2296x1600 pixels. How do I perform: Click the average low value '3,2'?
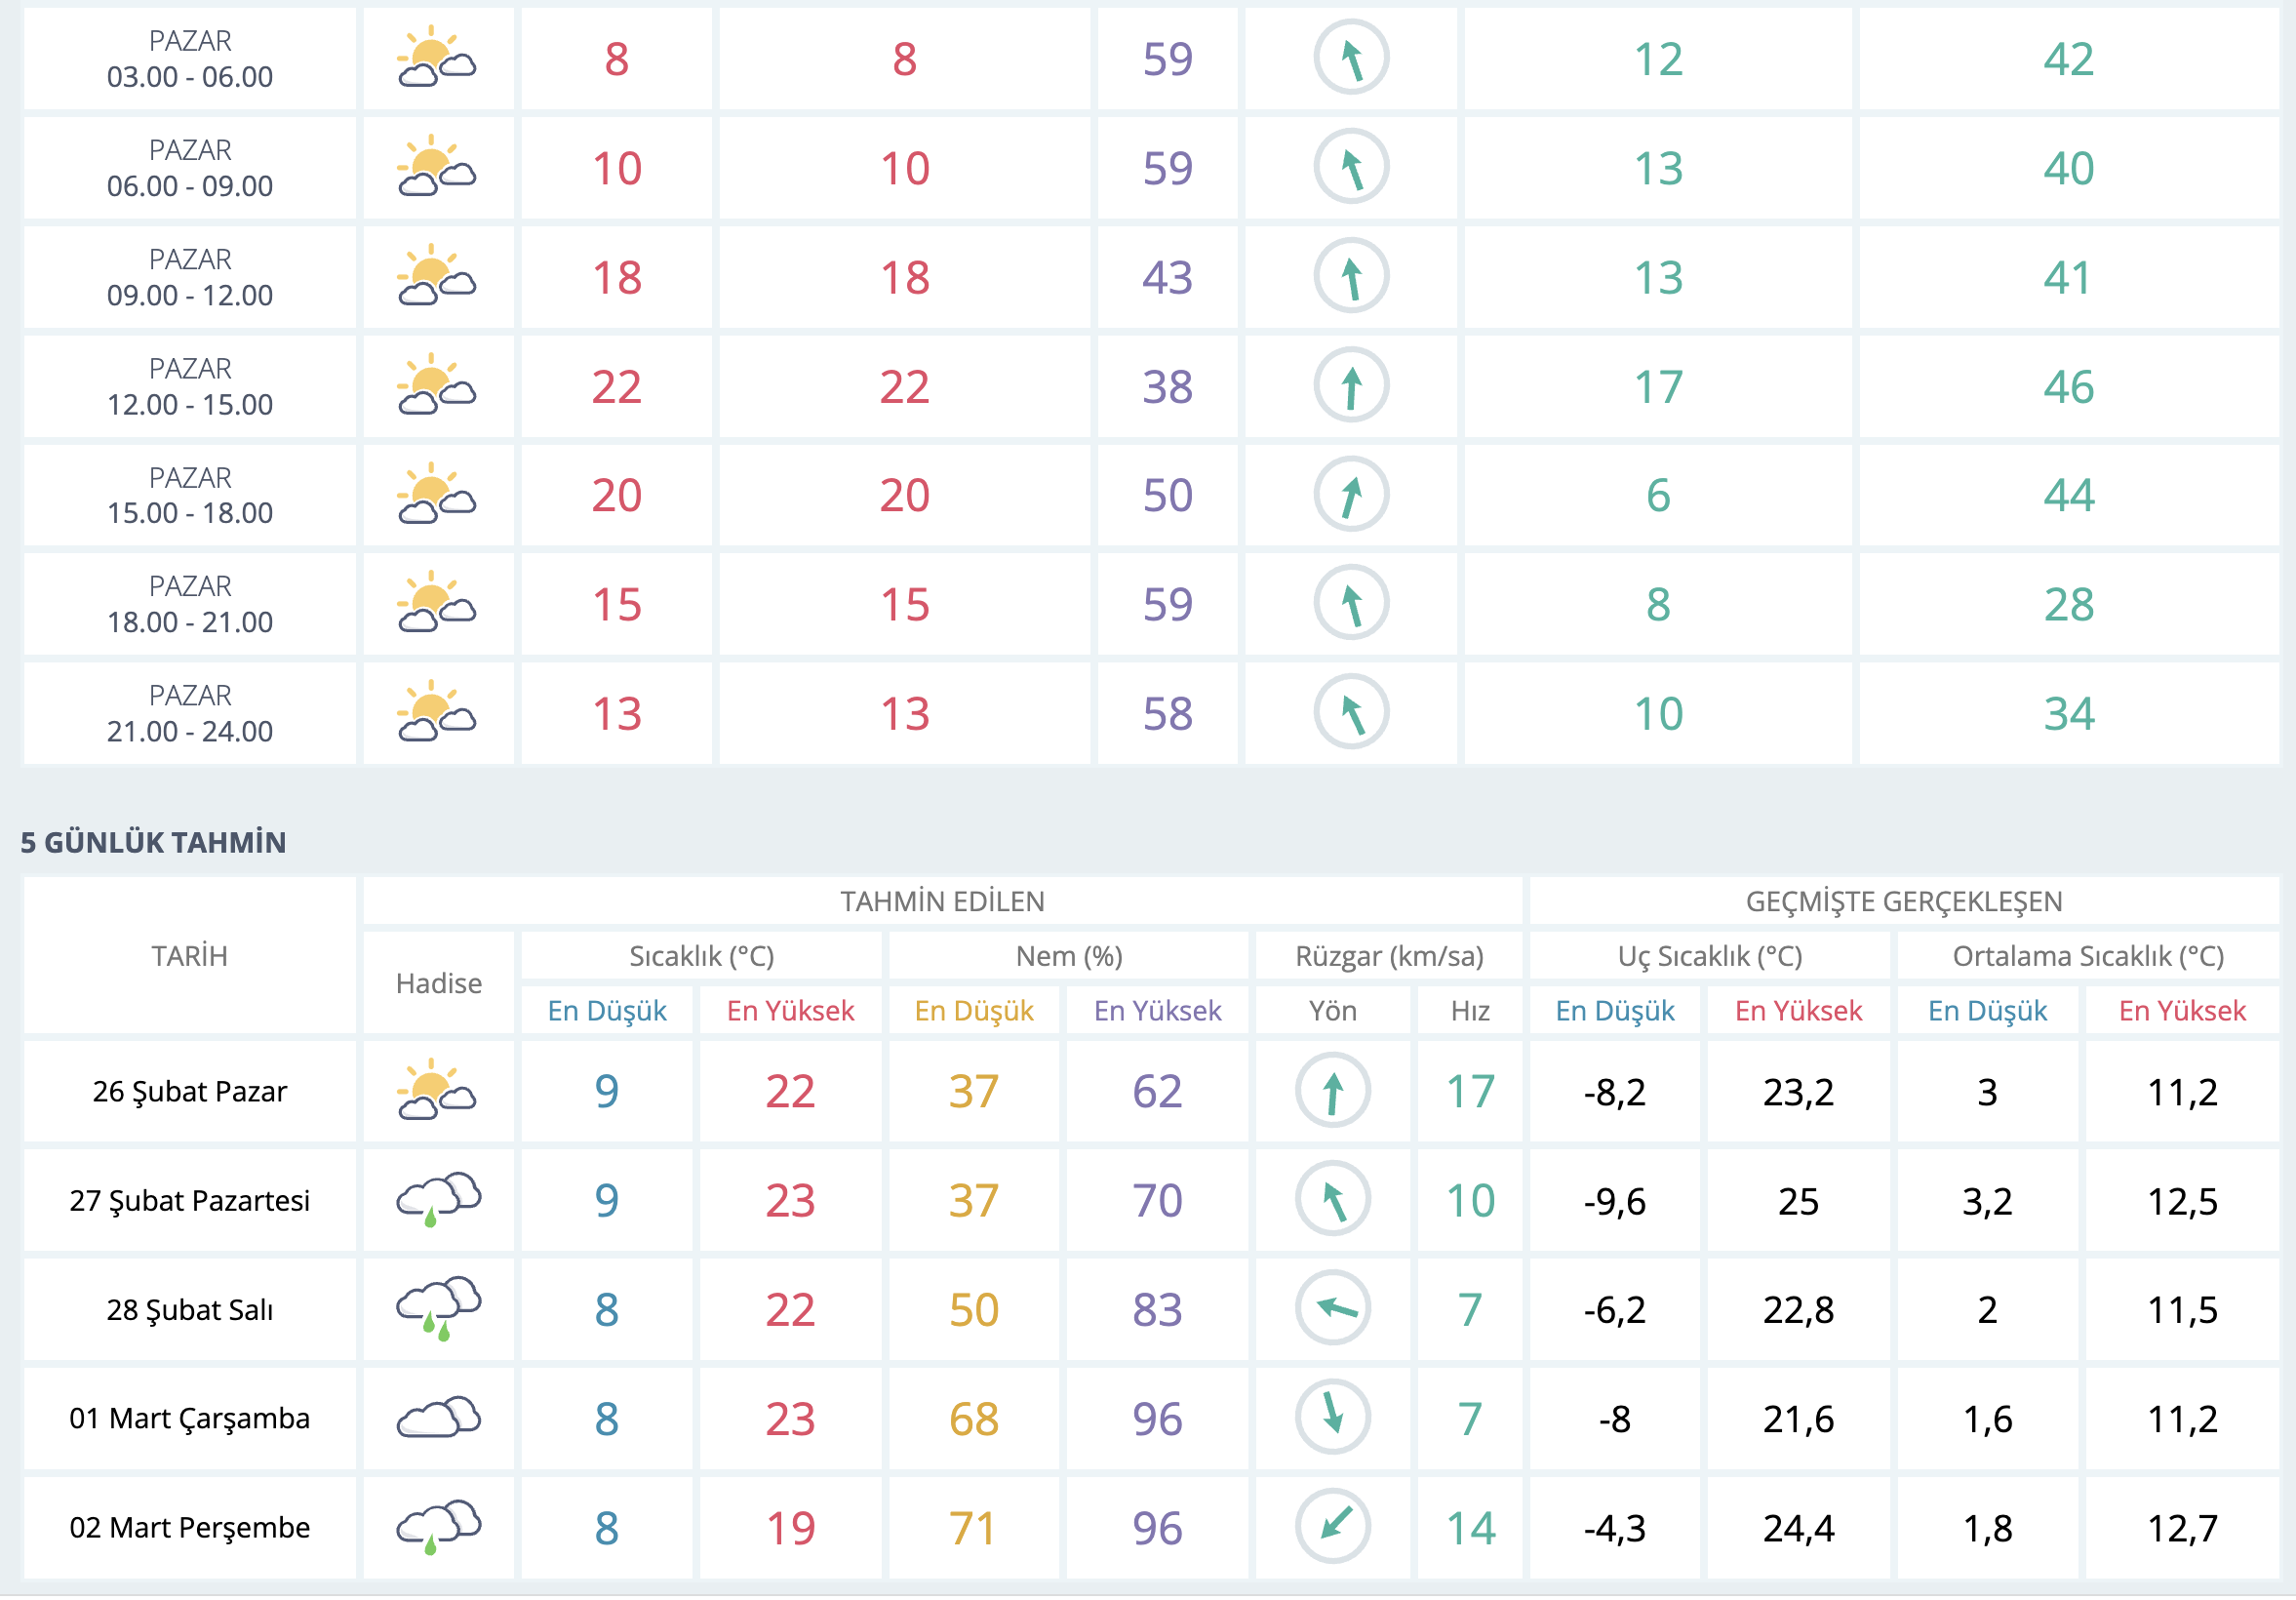[1987, 1201]
